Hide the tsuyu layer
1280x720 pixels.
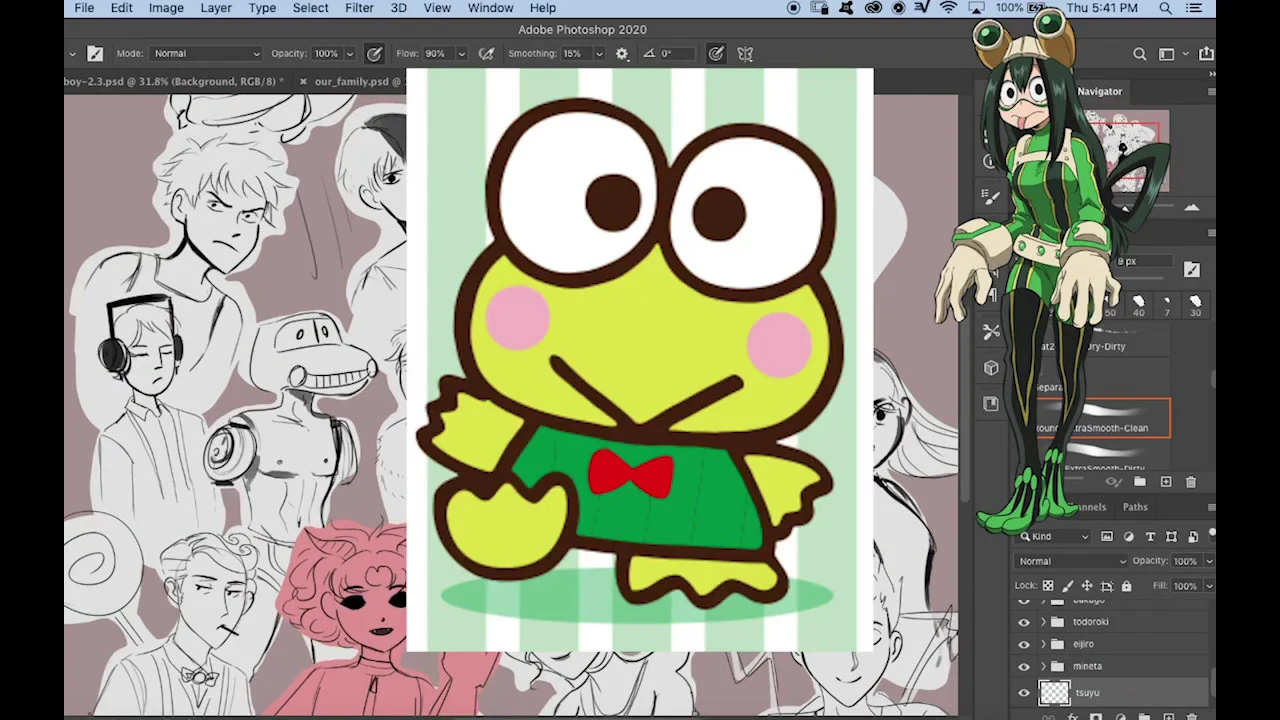(1023, 693)
